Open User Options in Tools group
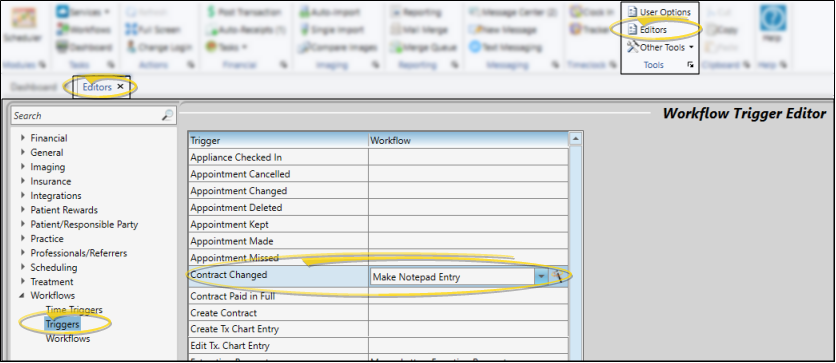Viewport: 836px width, 363px height. click(x=659, y=12)
